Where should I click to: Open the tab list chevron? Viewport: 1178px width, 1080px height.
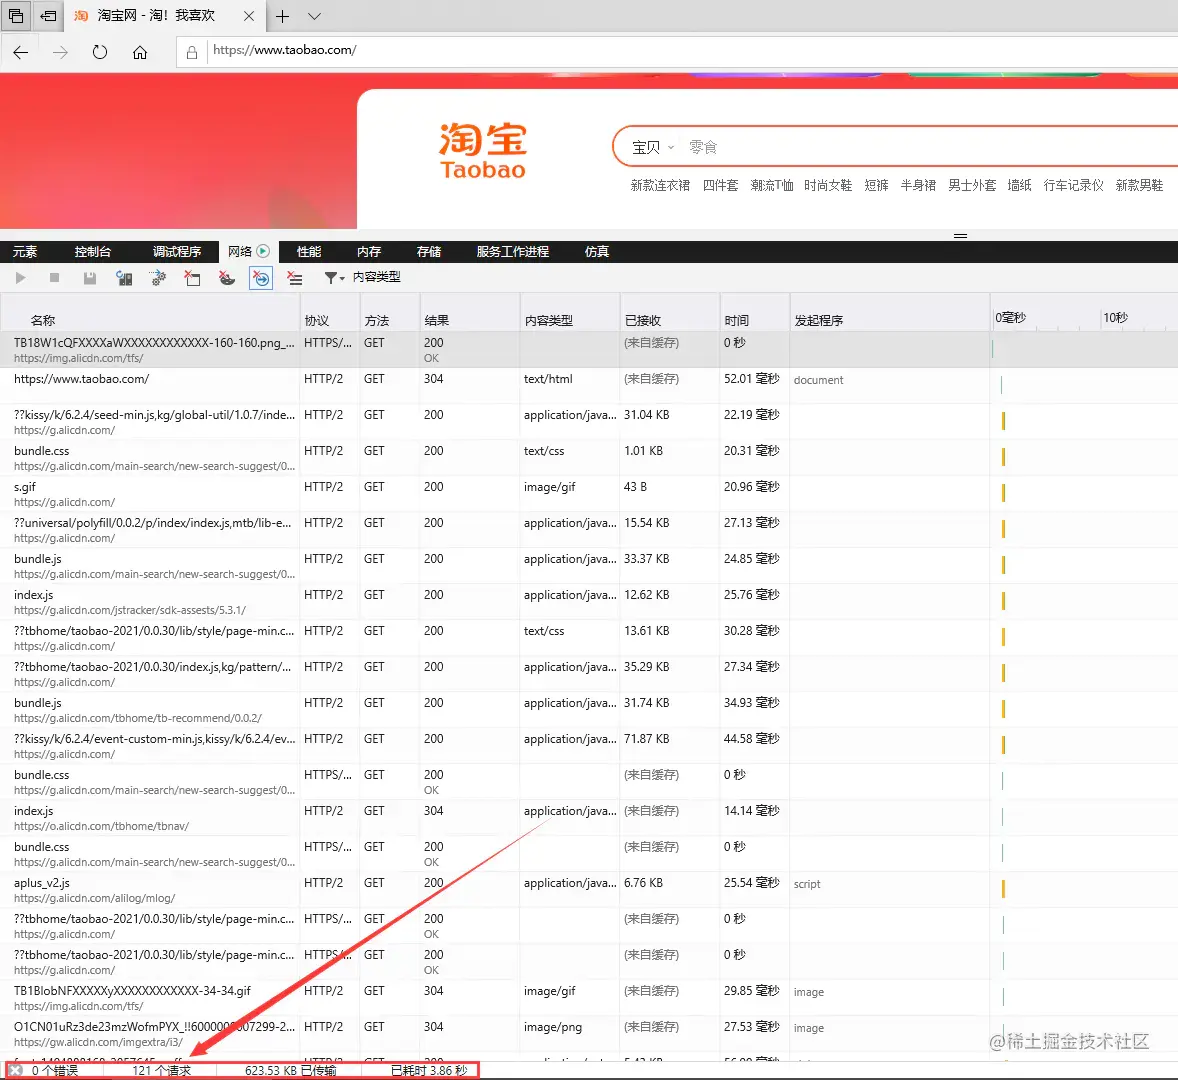(x=315, y=17)
